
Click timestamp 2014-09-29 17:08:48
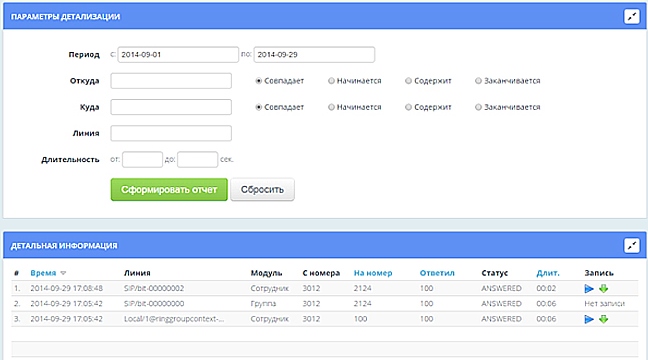pyautogui.click(x=67, y=288)
